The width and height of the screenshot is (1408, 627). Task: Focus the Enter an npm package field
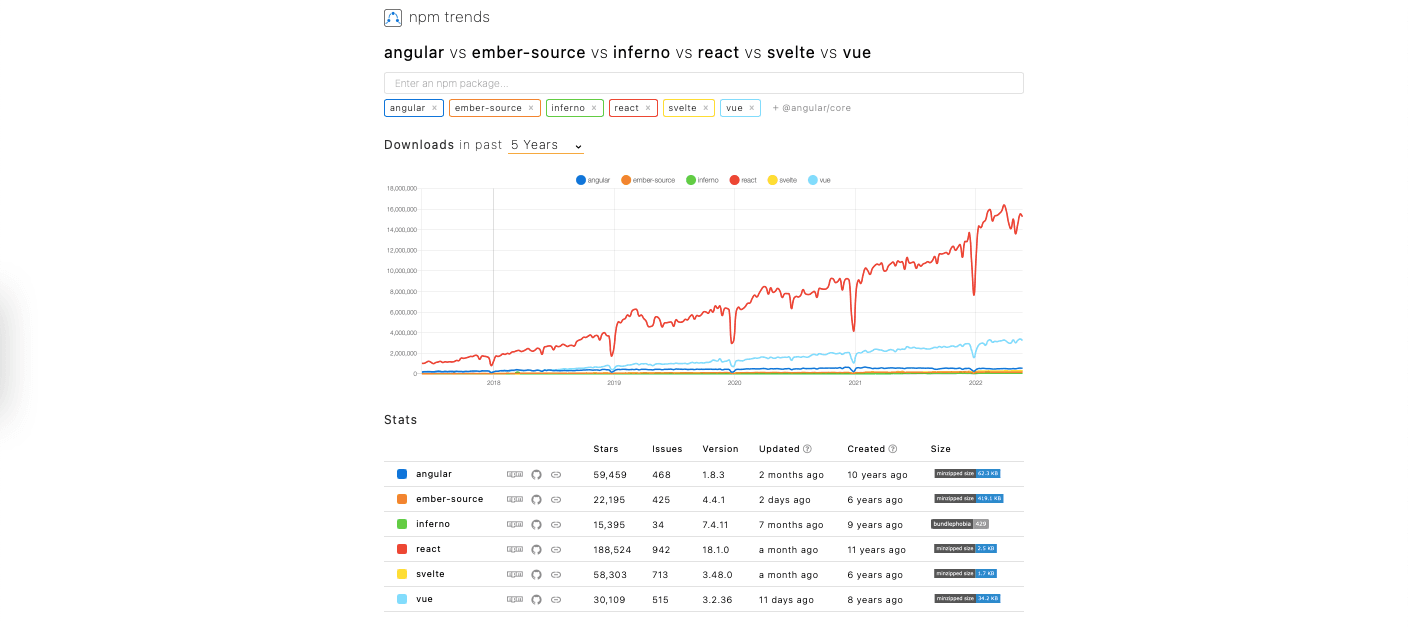[x=704, y=83]
